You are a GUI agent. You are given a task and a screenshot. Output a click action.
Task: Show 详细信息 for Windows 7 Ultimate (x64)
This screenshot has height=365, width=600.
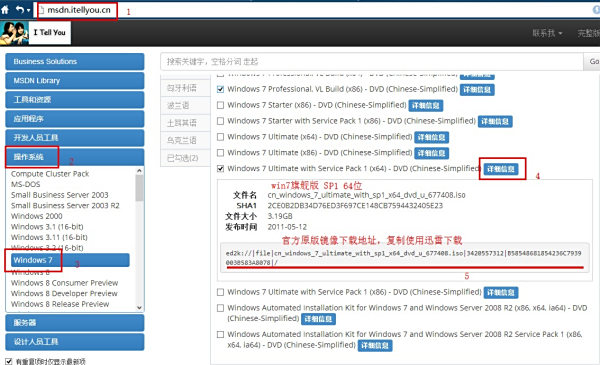tap(432, 137)
